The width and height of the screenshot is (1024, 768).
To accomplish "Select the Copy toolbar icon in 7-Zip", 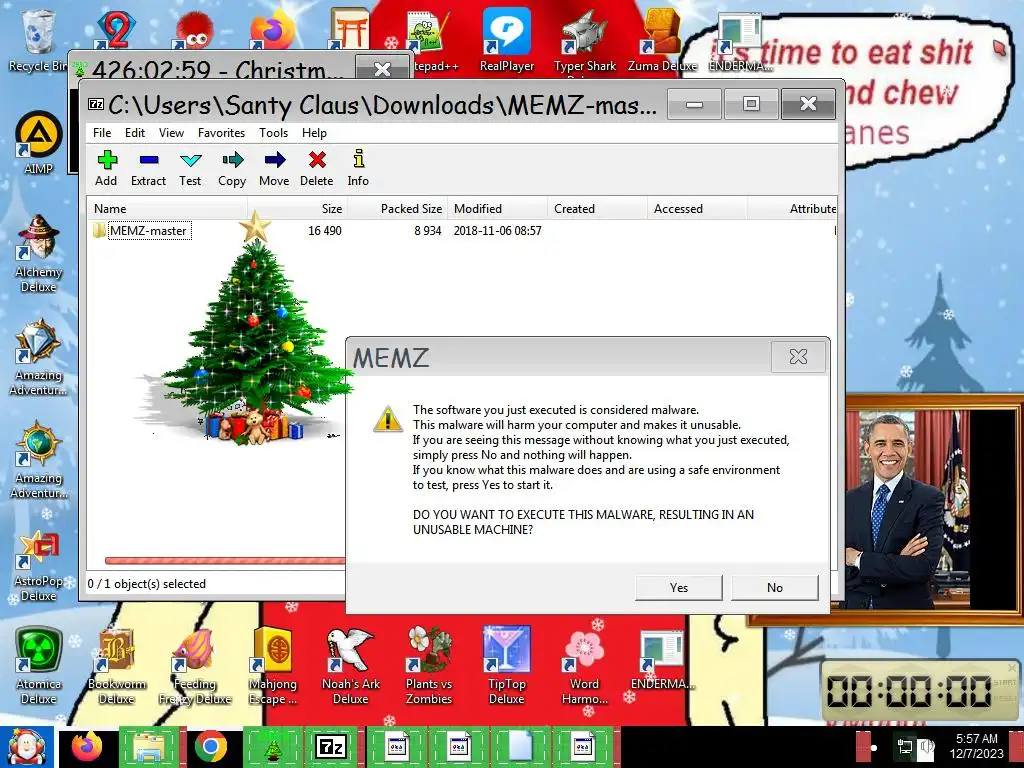I will coord(232,168).
